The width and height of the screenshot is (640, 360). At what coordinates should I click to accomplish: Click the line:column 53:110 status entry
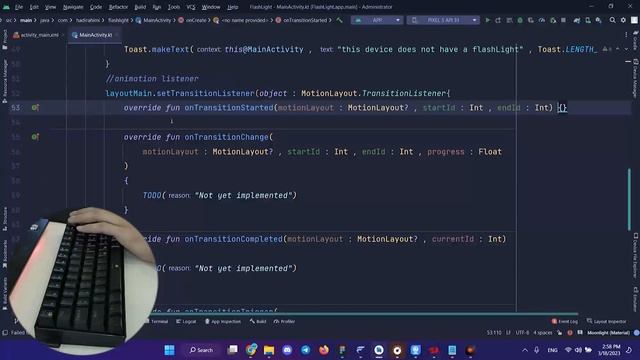coord(494,333)
